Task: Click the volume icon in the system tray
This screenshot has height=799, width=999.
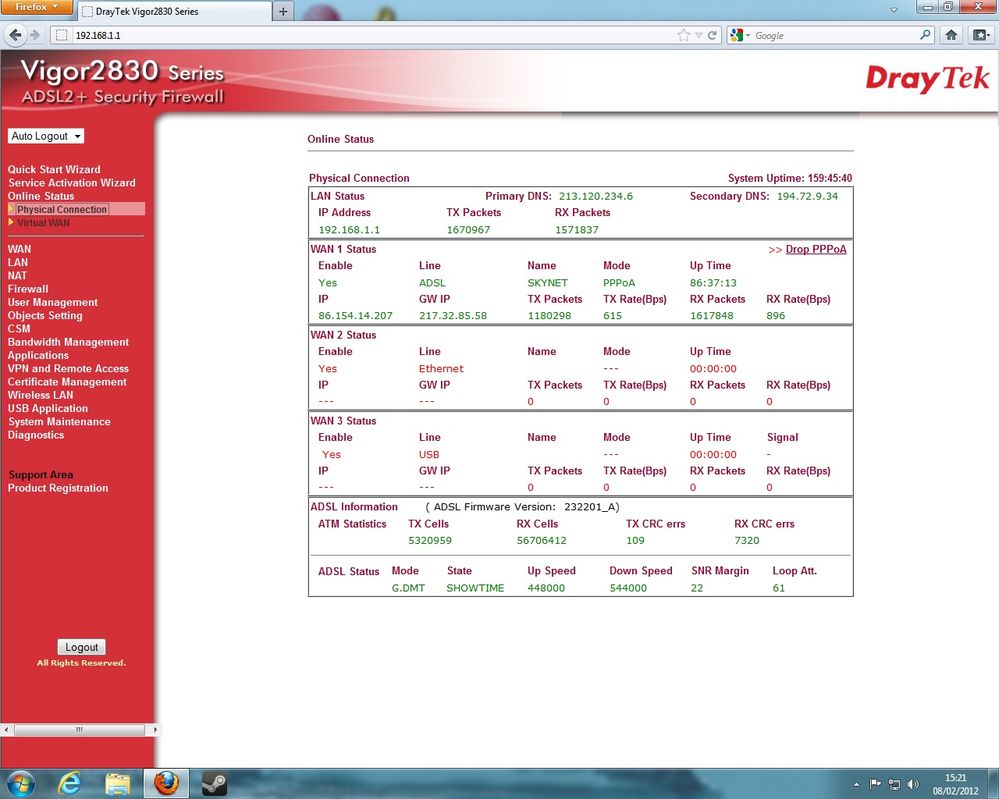Action: click(911, 784)
